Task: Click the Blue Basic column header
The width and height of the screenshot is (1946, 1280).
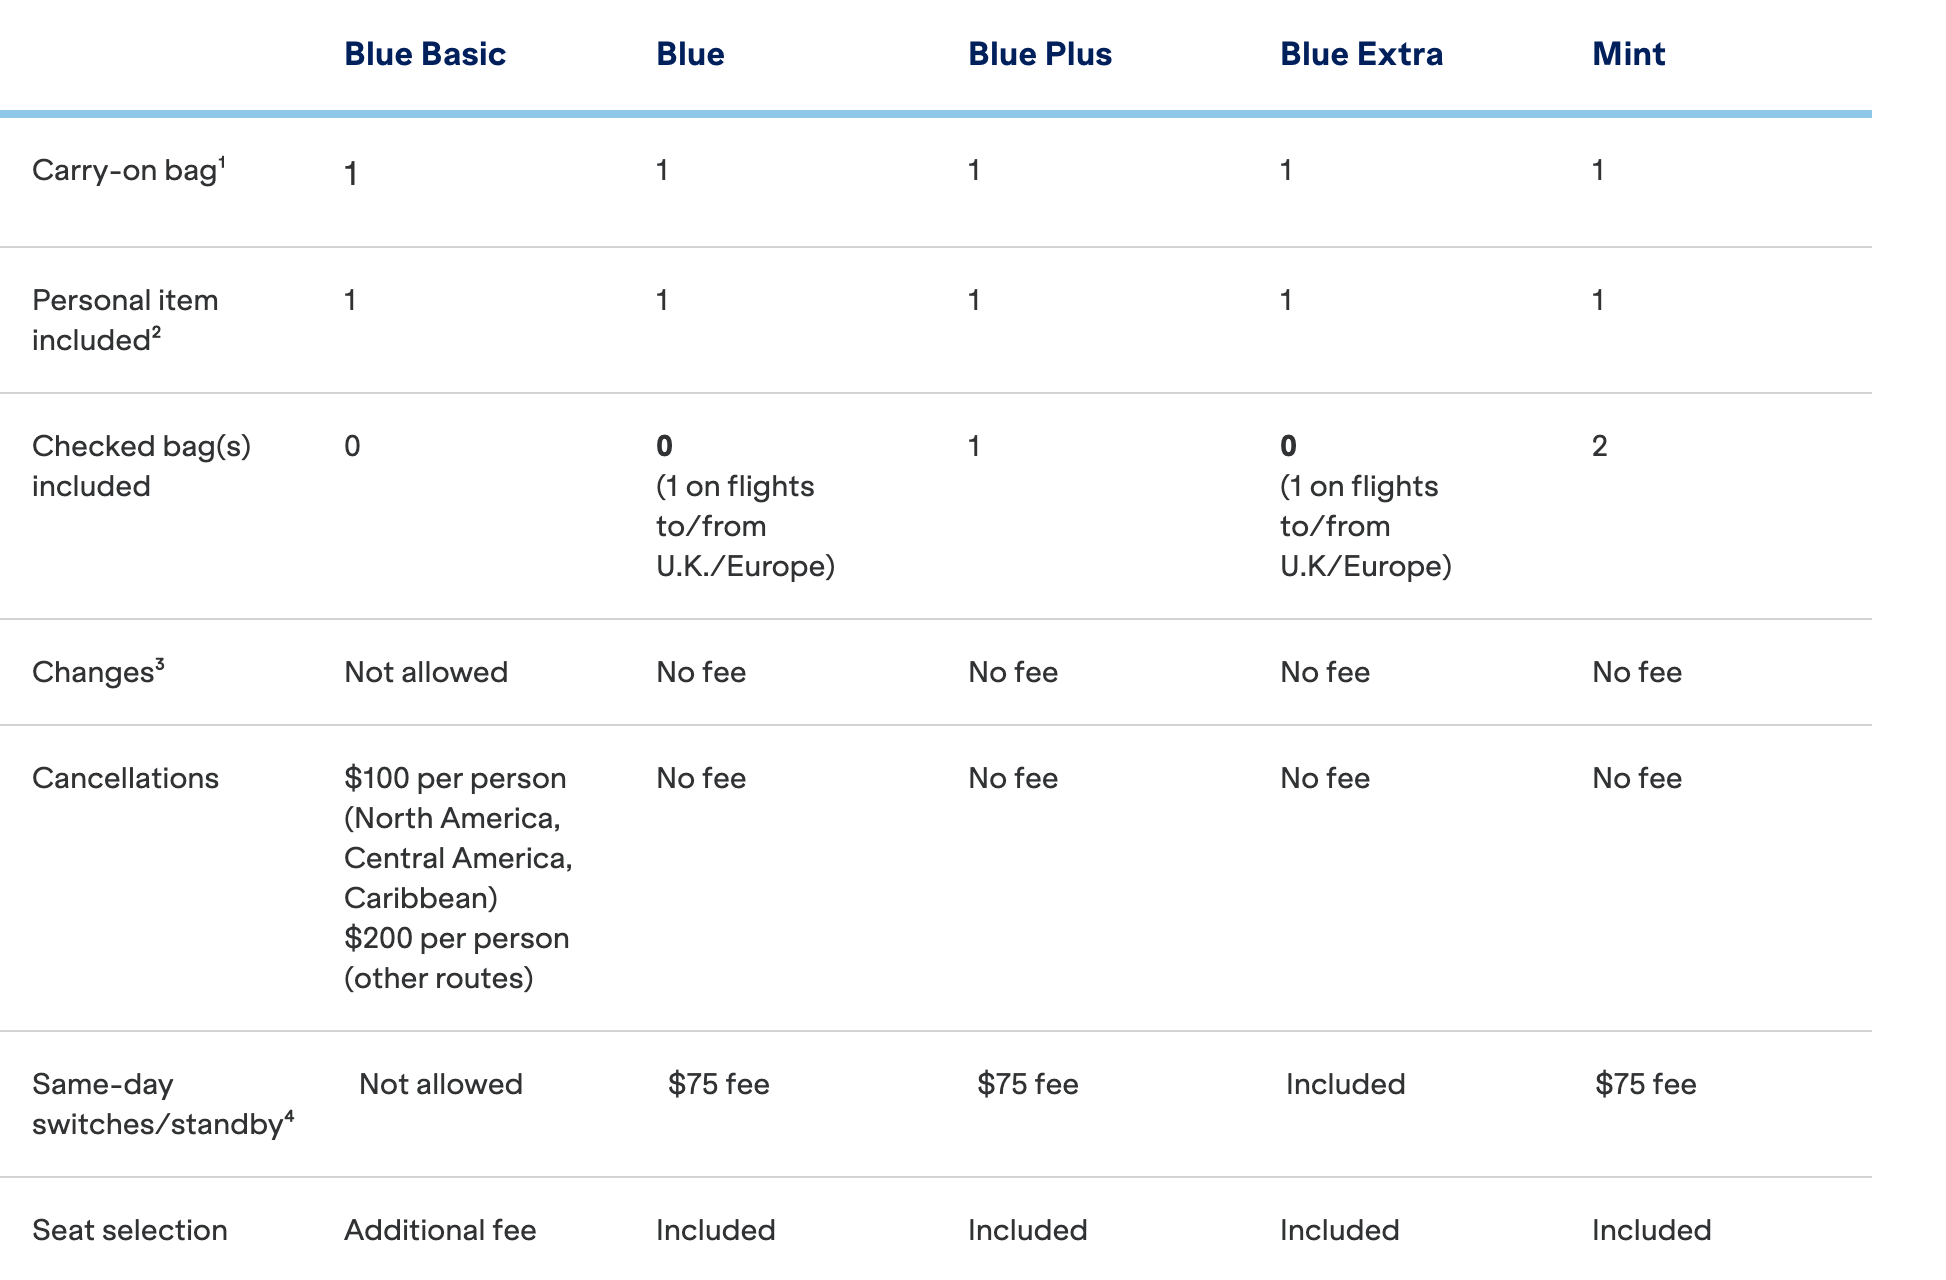Action: pyautogui.click(x=425, y=54)
